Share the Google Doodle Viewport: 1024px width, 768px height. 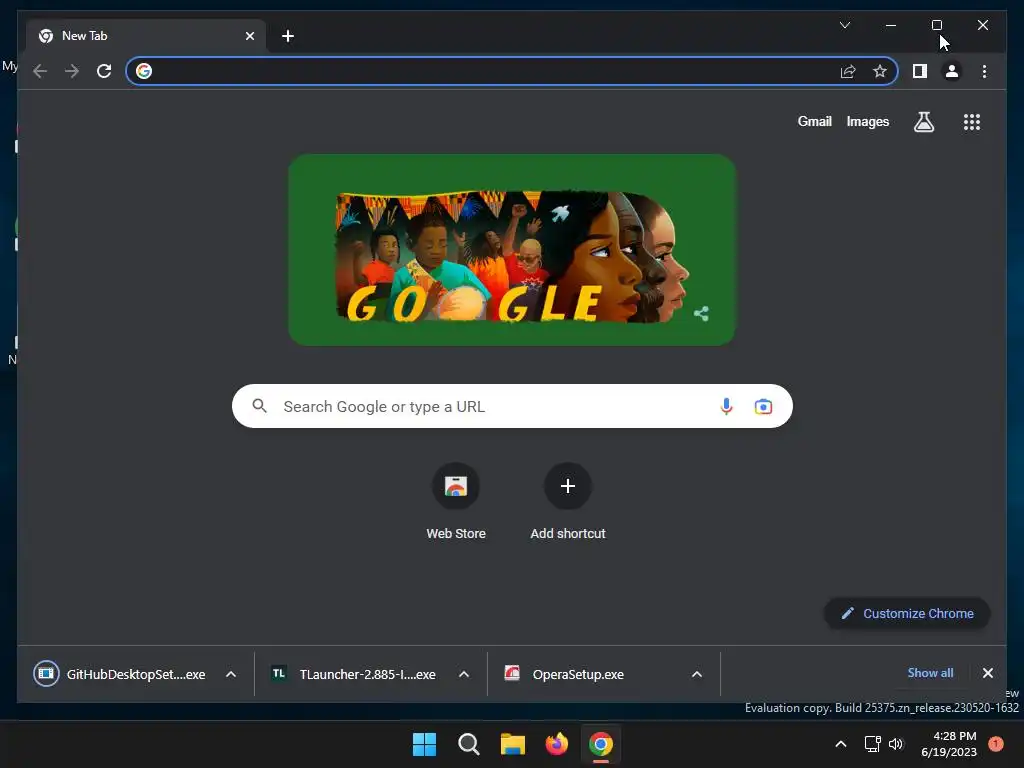pos(701,313)
